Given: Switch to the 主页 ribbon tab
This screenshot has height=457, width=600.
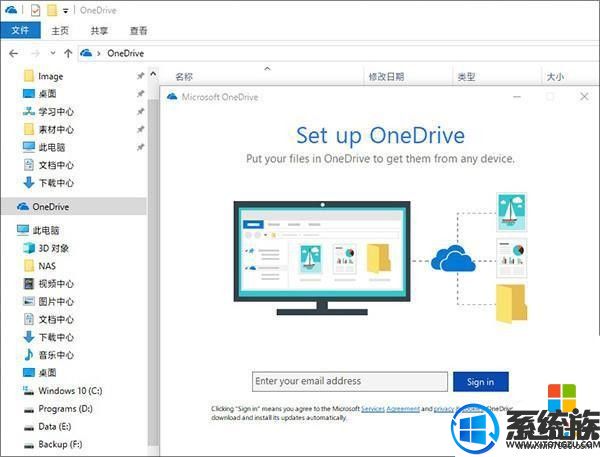Looking at the screenshot, I should [60, 31].
